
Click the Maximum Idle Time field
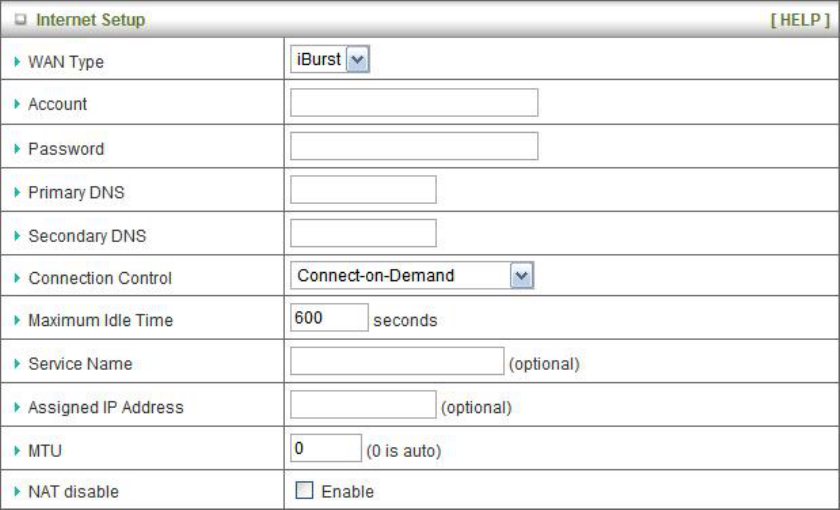coord(328,318)
